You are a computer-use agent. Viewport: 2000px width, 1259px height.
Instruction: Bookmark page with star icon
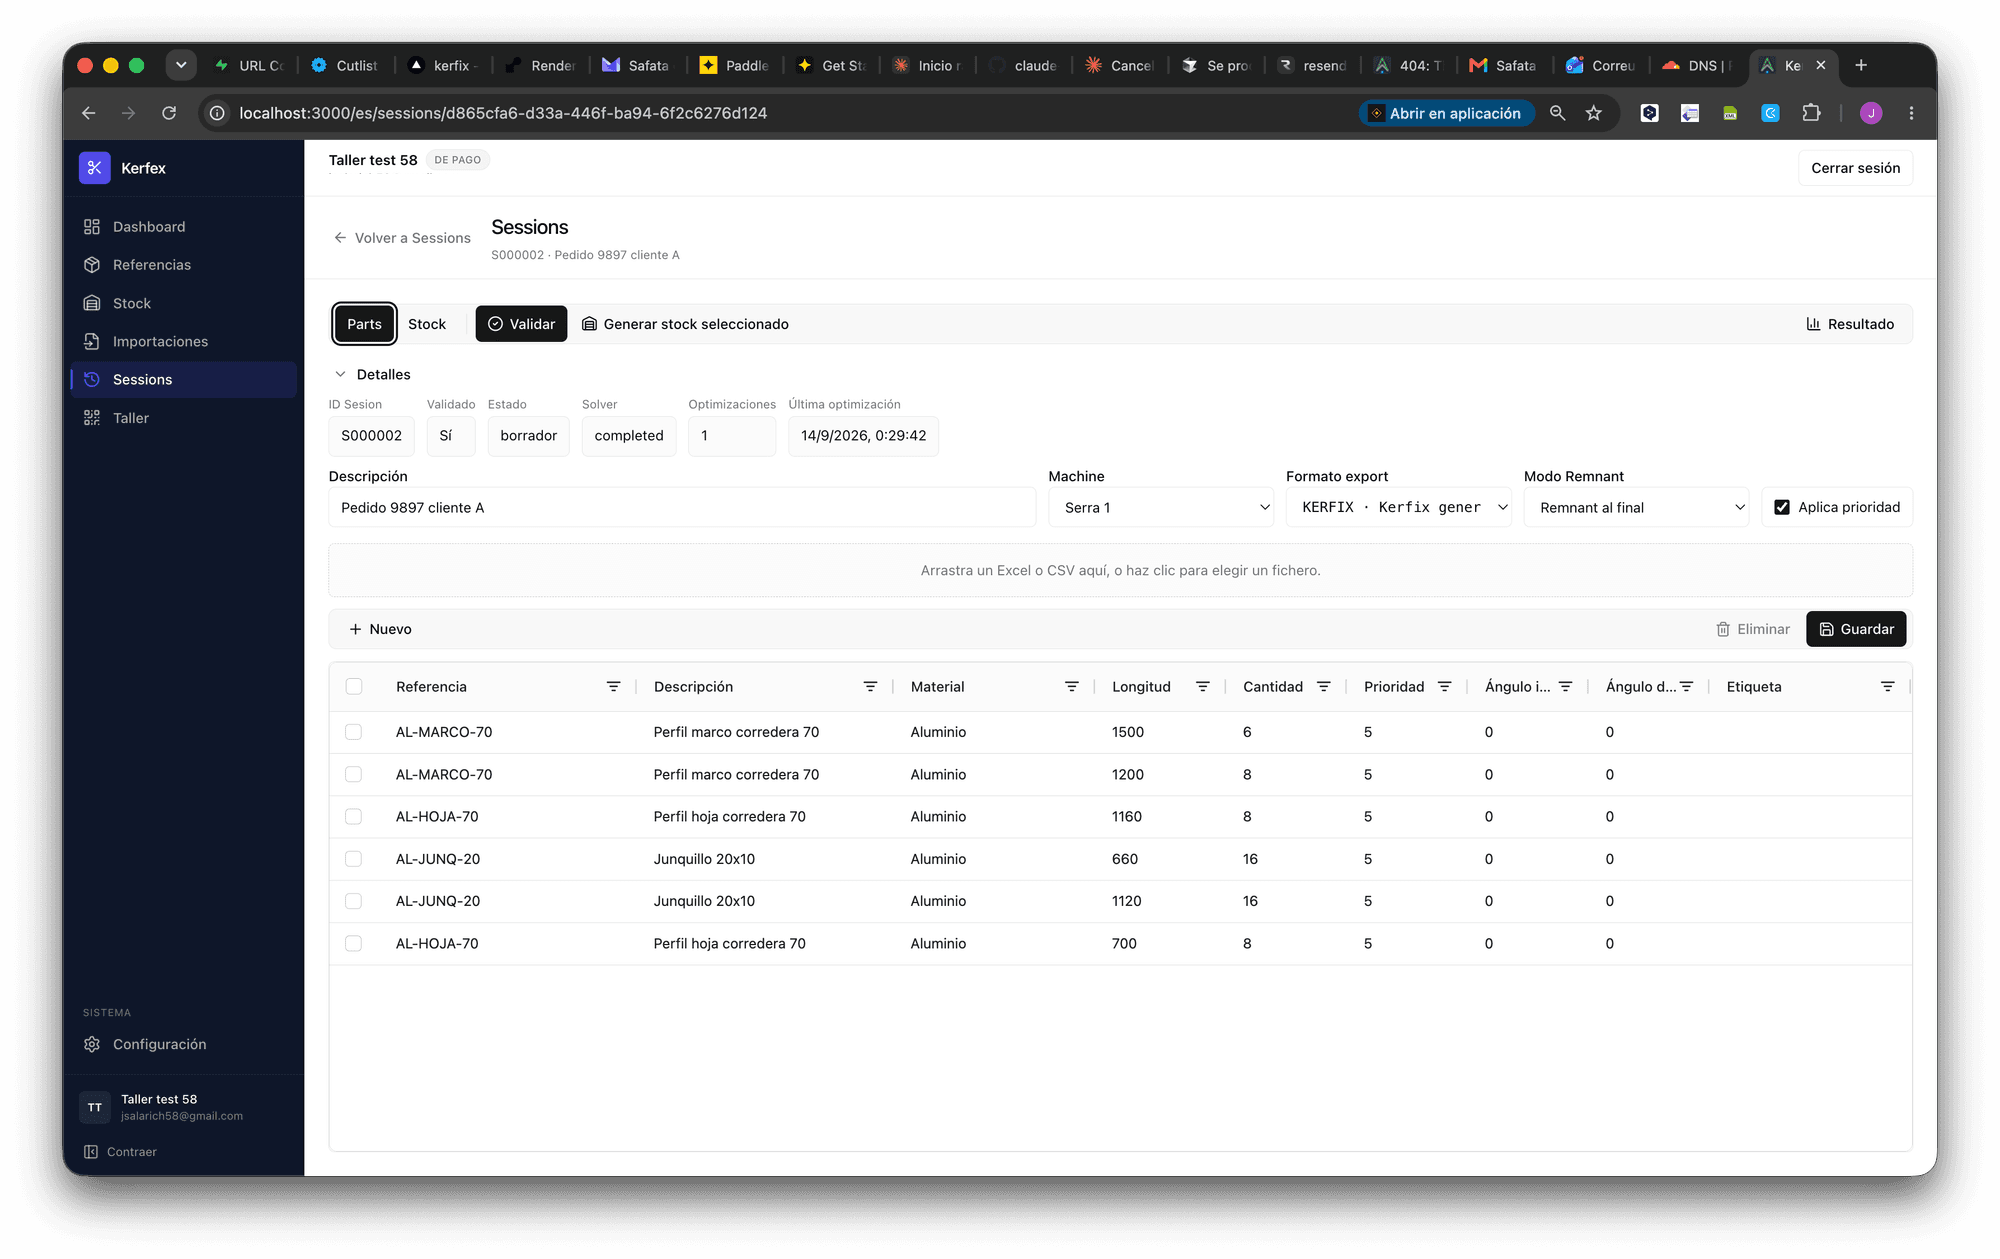pos(1594,113)
